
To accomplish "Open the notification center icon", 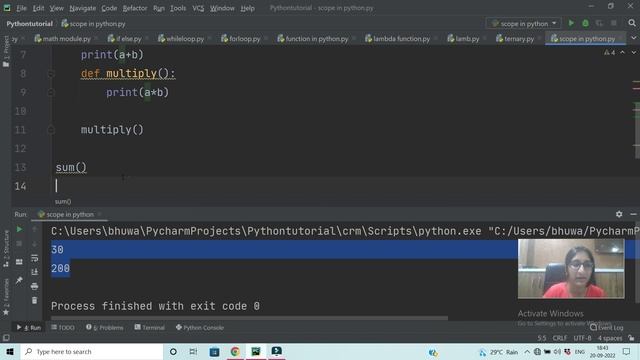I will click(627, 351).
